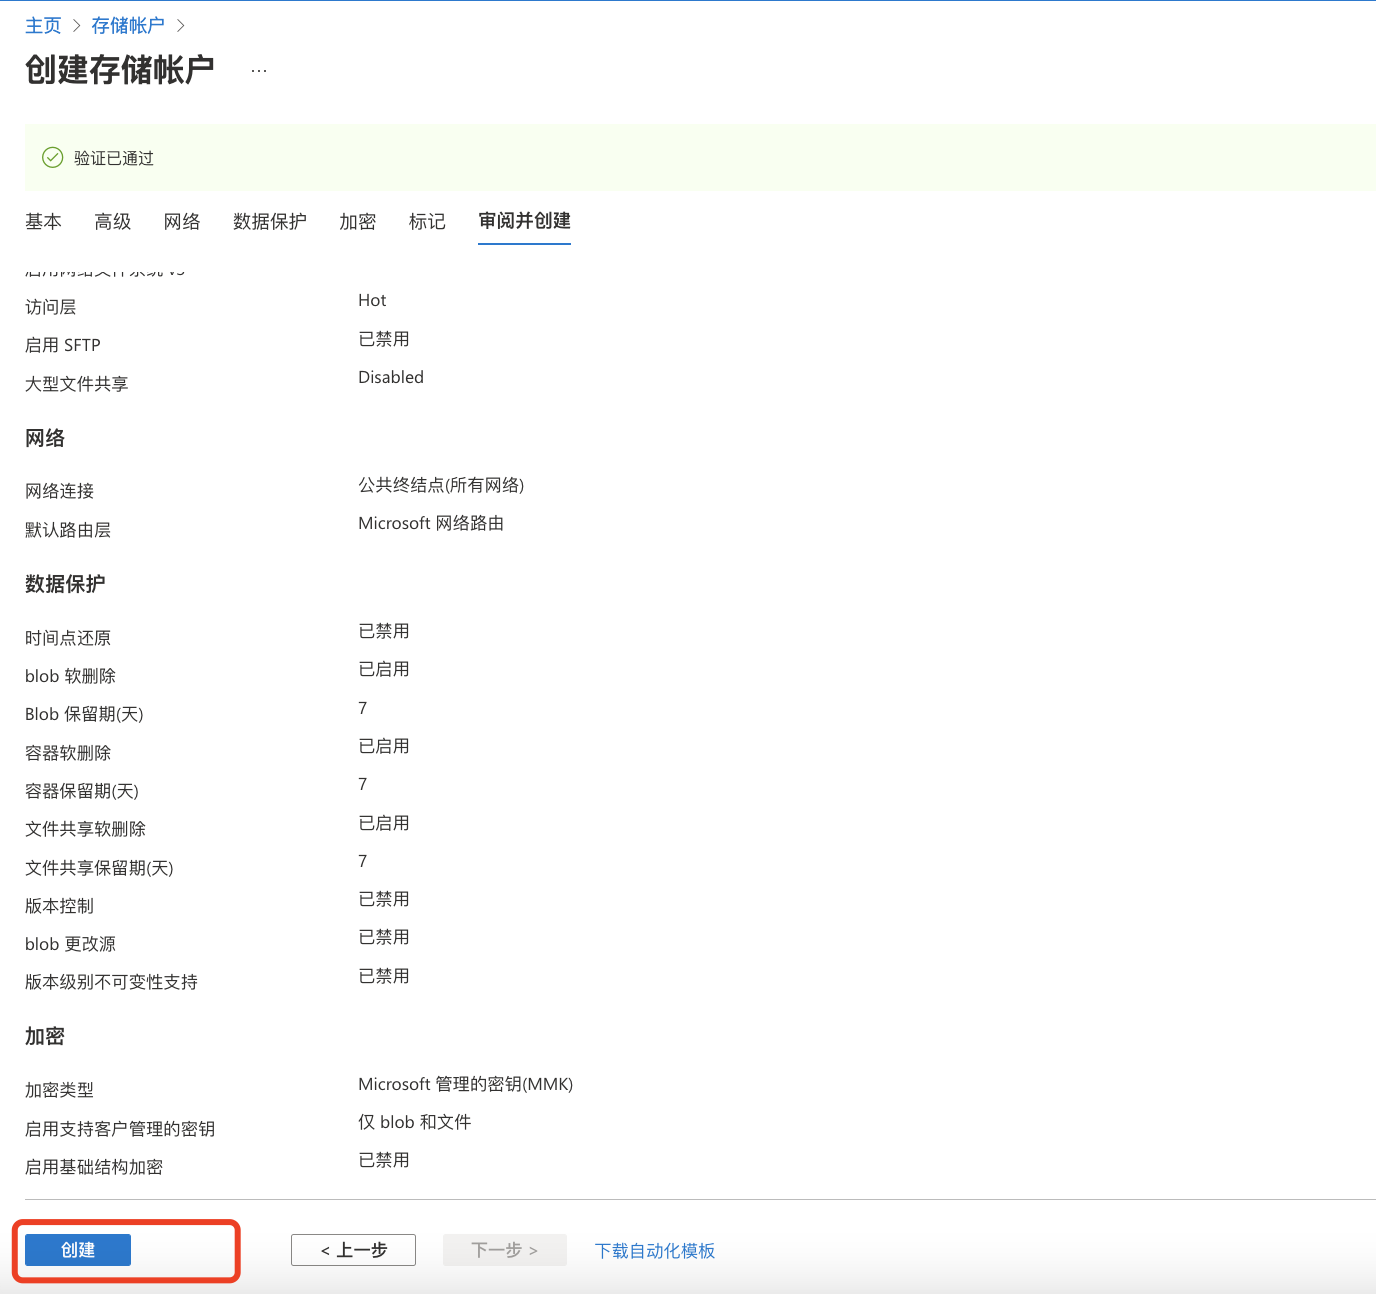Viewport: 1376px width, 1294px height.
Task: Click the 版本控制 label
Action: click(x=59, y=906)
